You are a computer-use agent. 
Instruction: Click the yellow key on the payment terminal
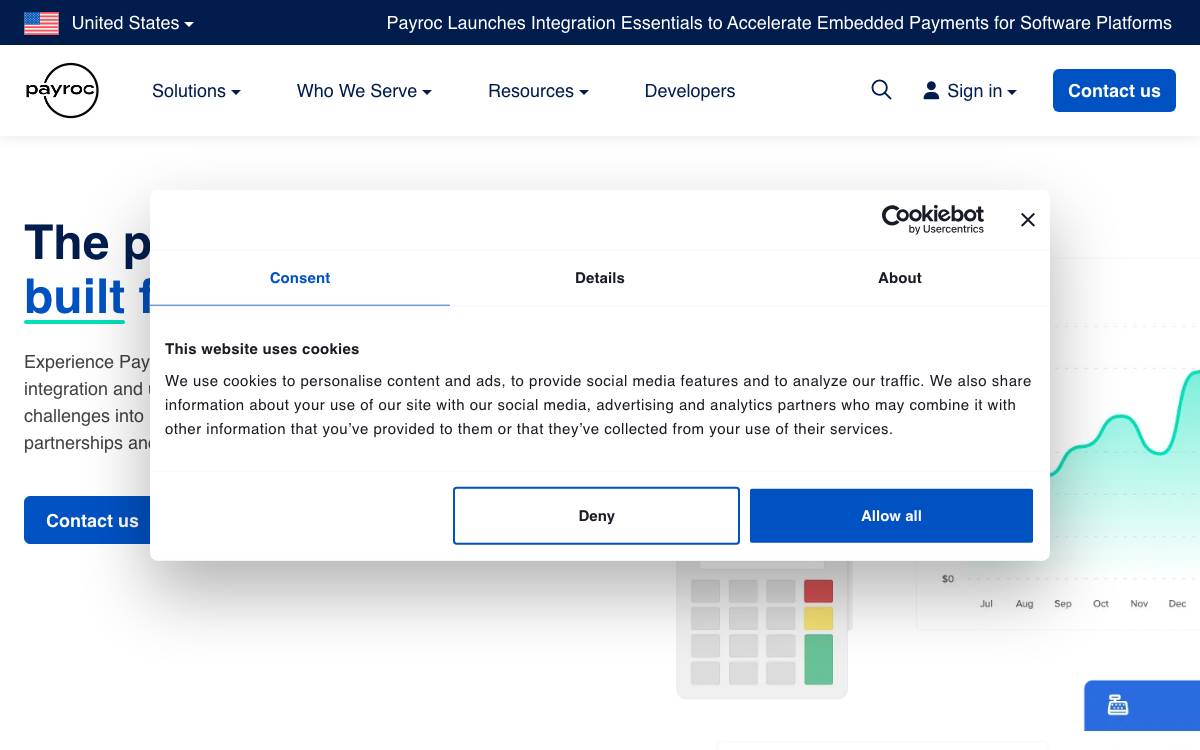[x=818, y=618]
